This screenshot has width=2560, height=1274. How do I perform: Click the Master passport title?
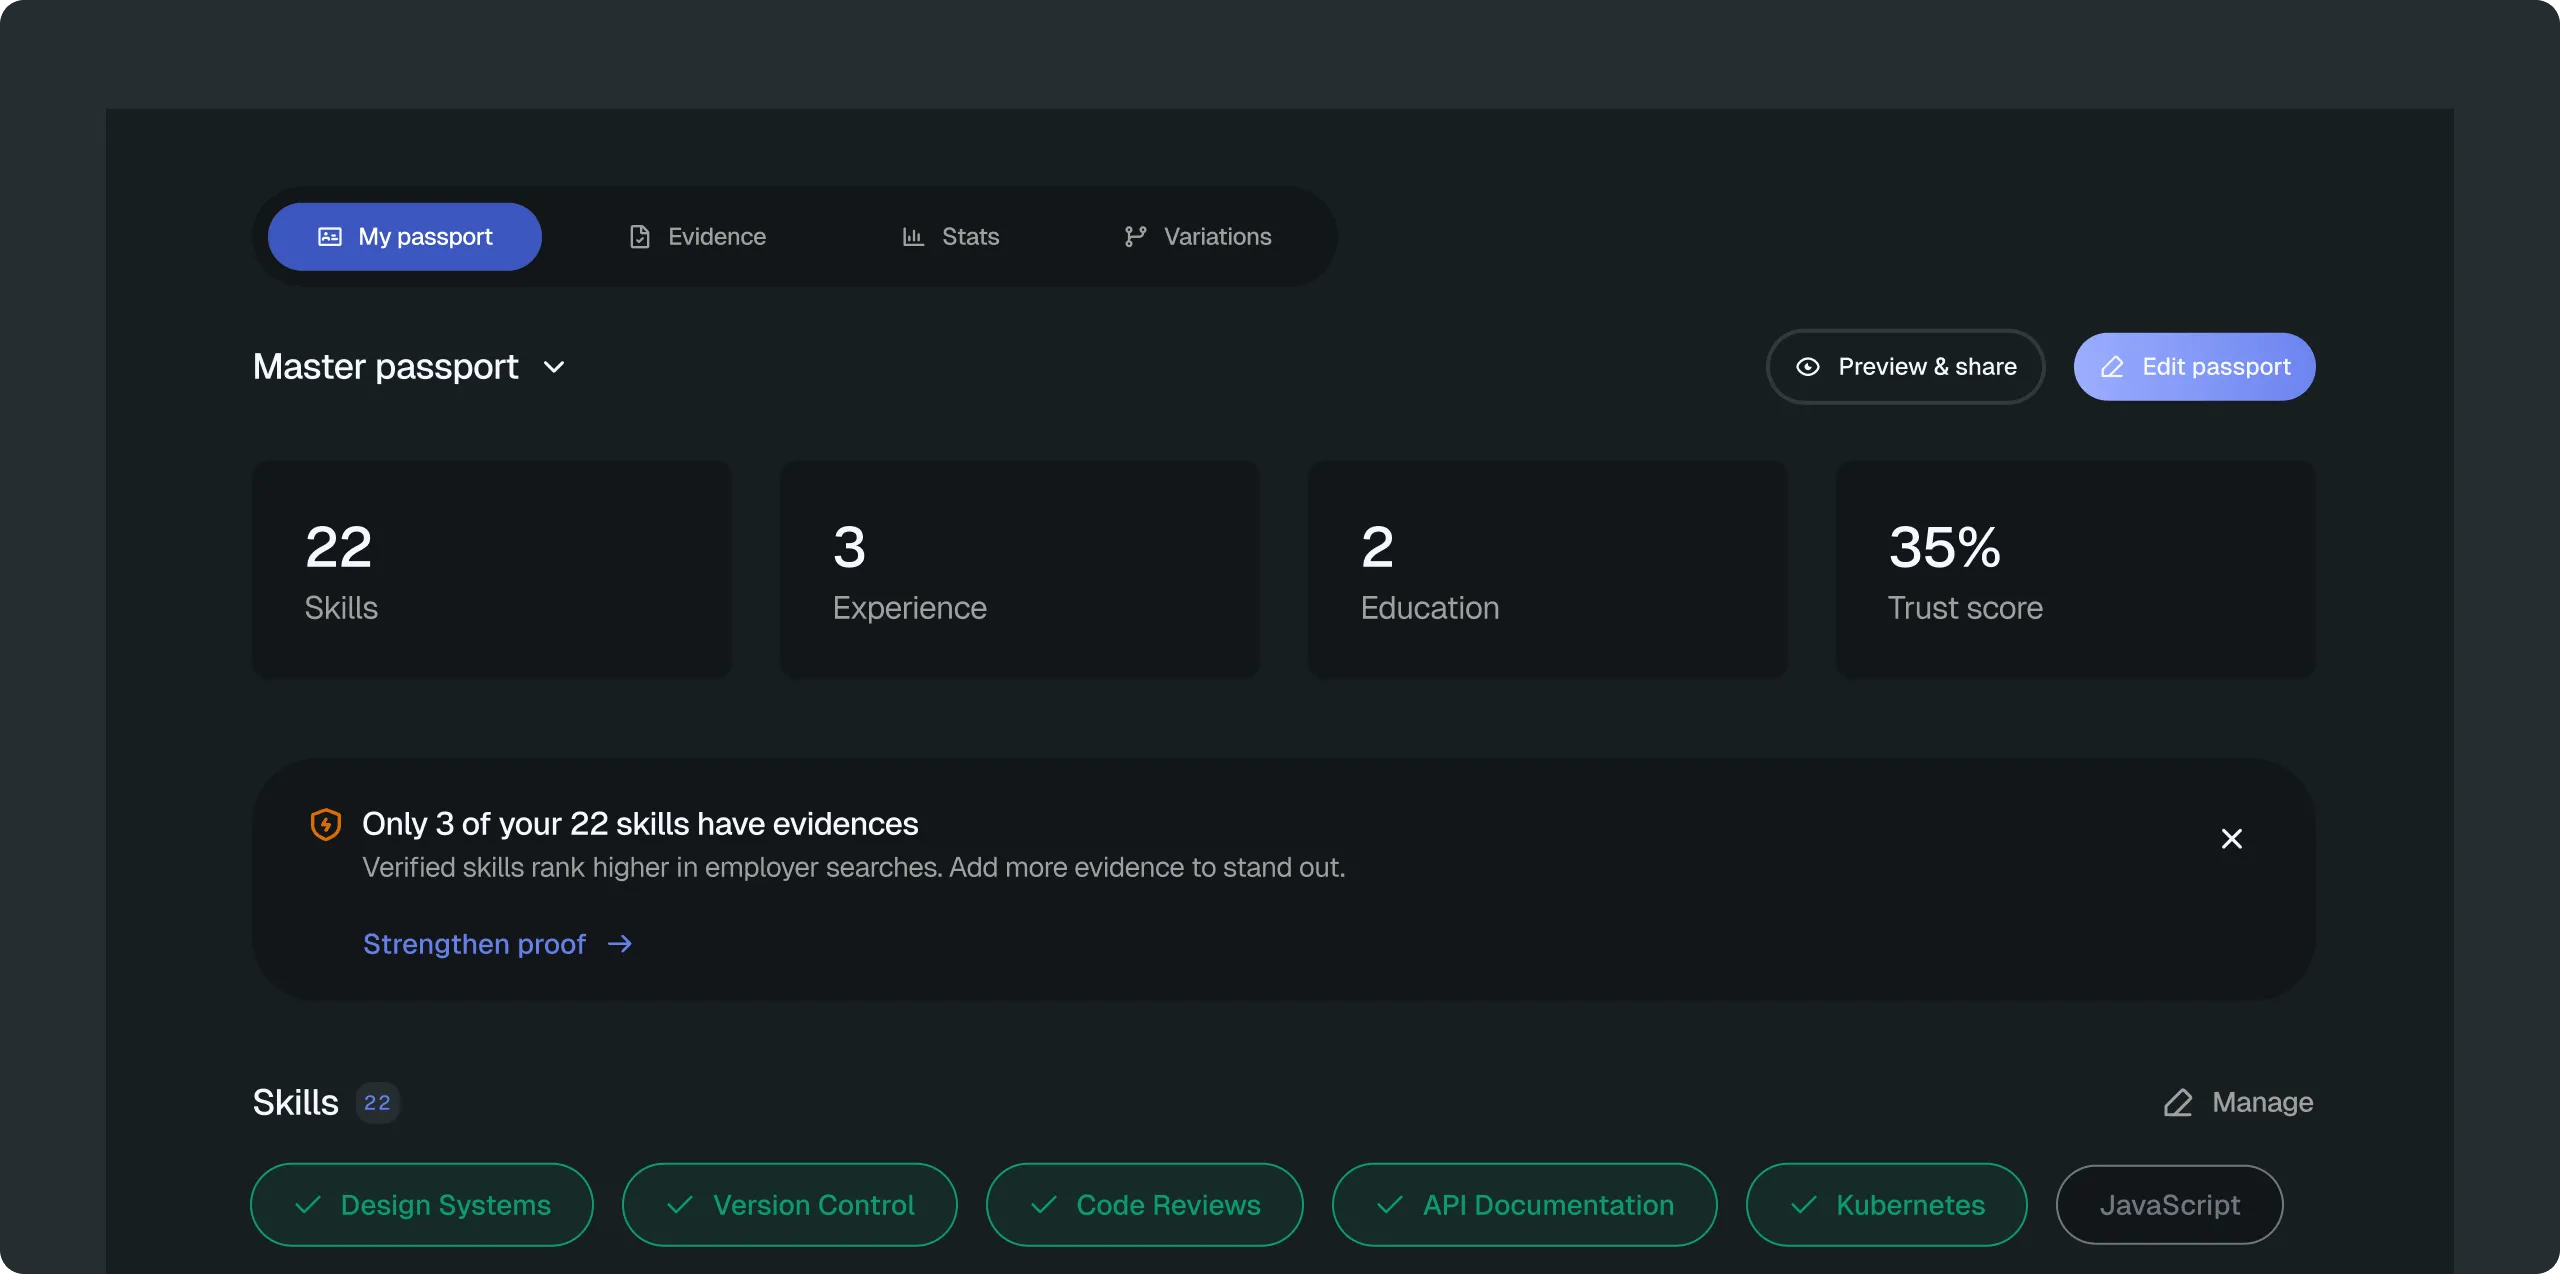386,367
